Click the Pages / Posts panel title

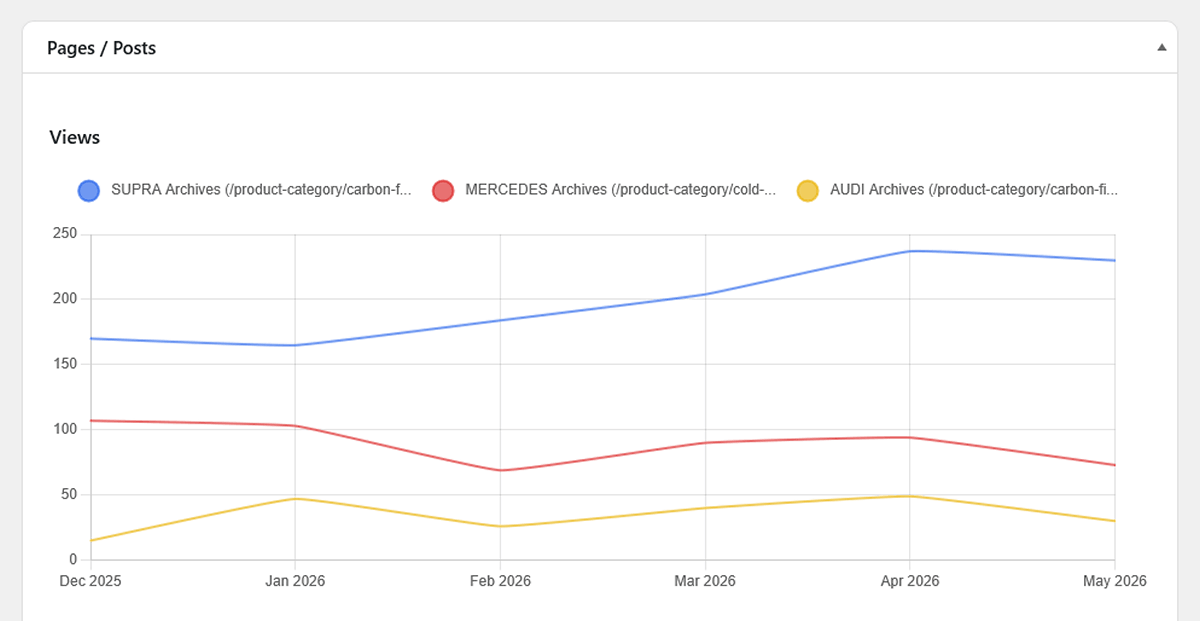tap(101, 48)
